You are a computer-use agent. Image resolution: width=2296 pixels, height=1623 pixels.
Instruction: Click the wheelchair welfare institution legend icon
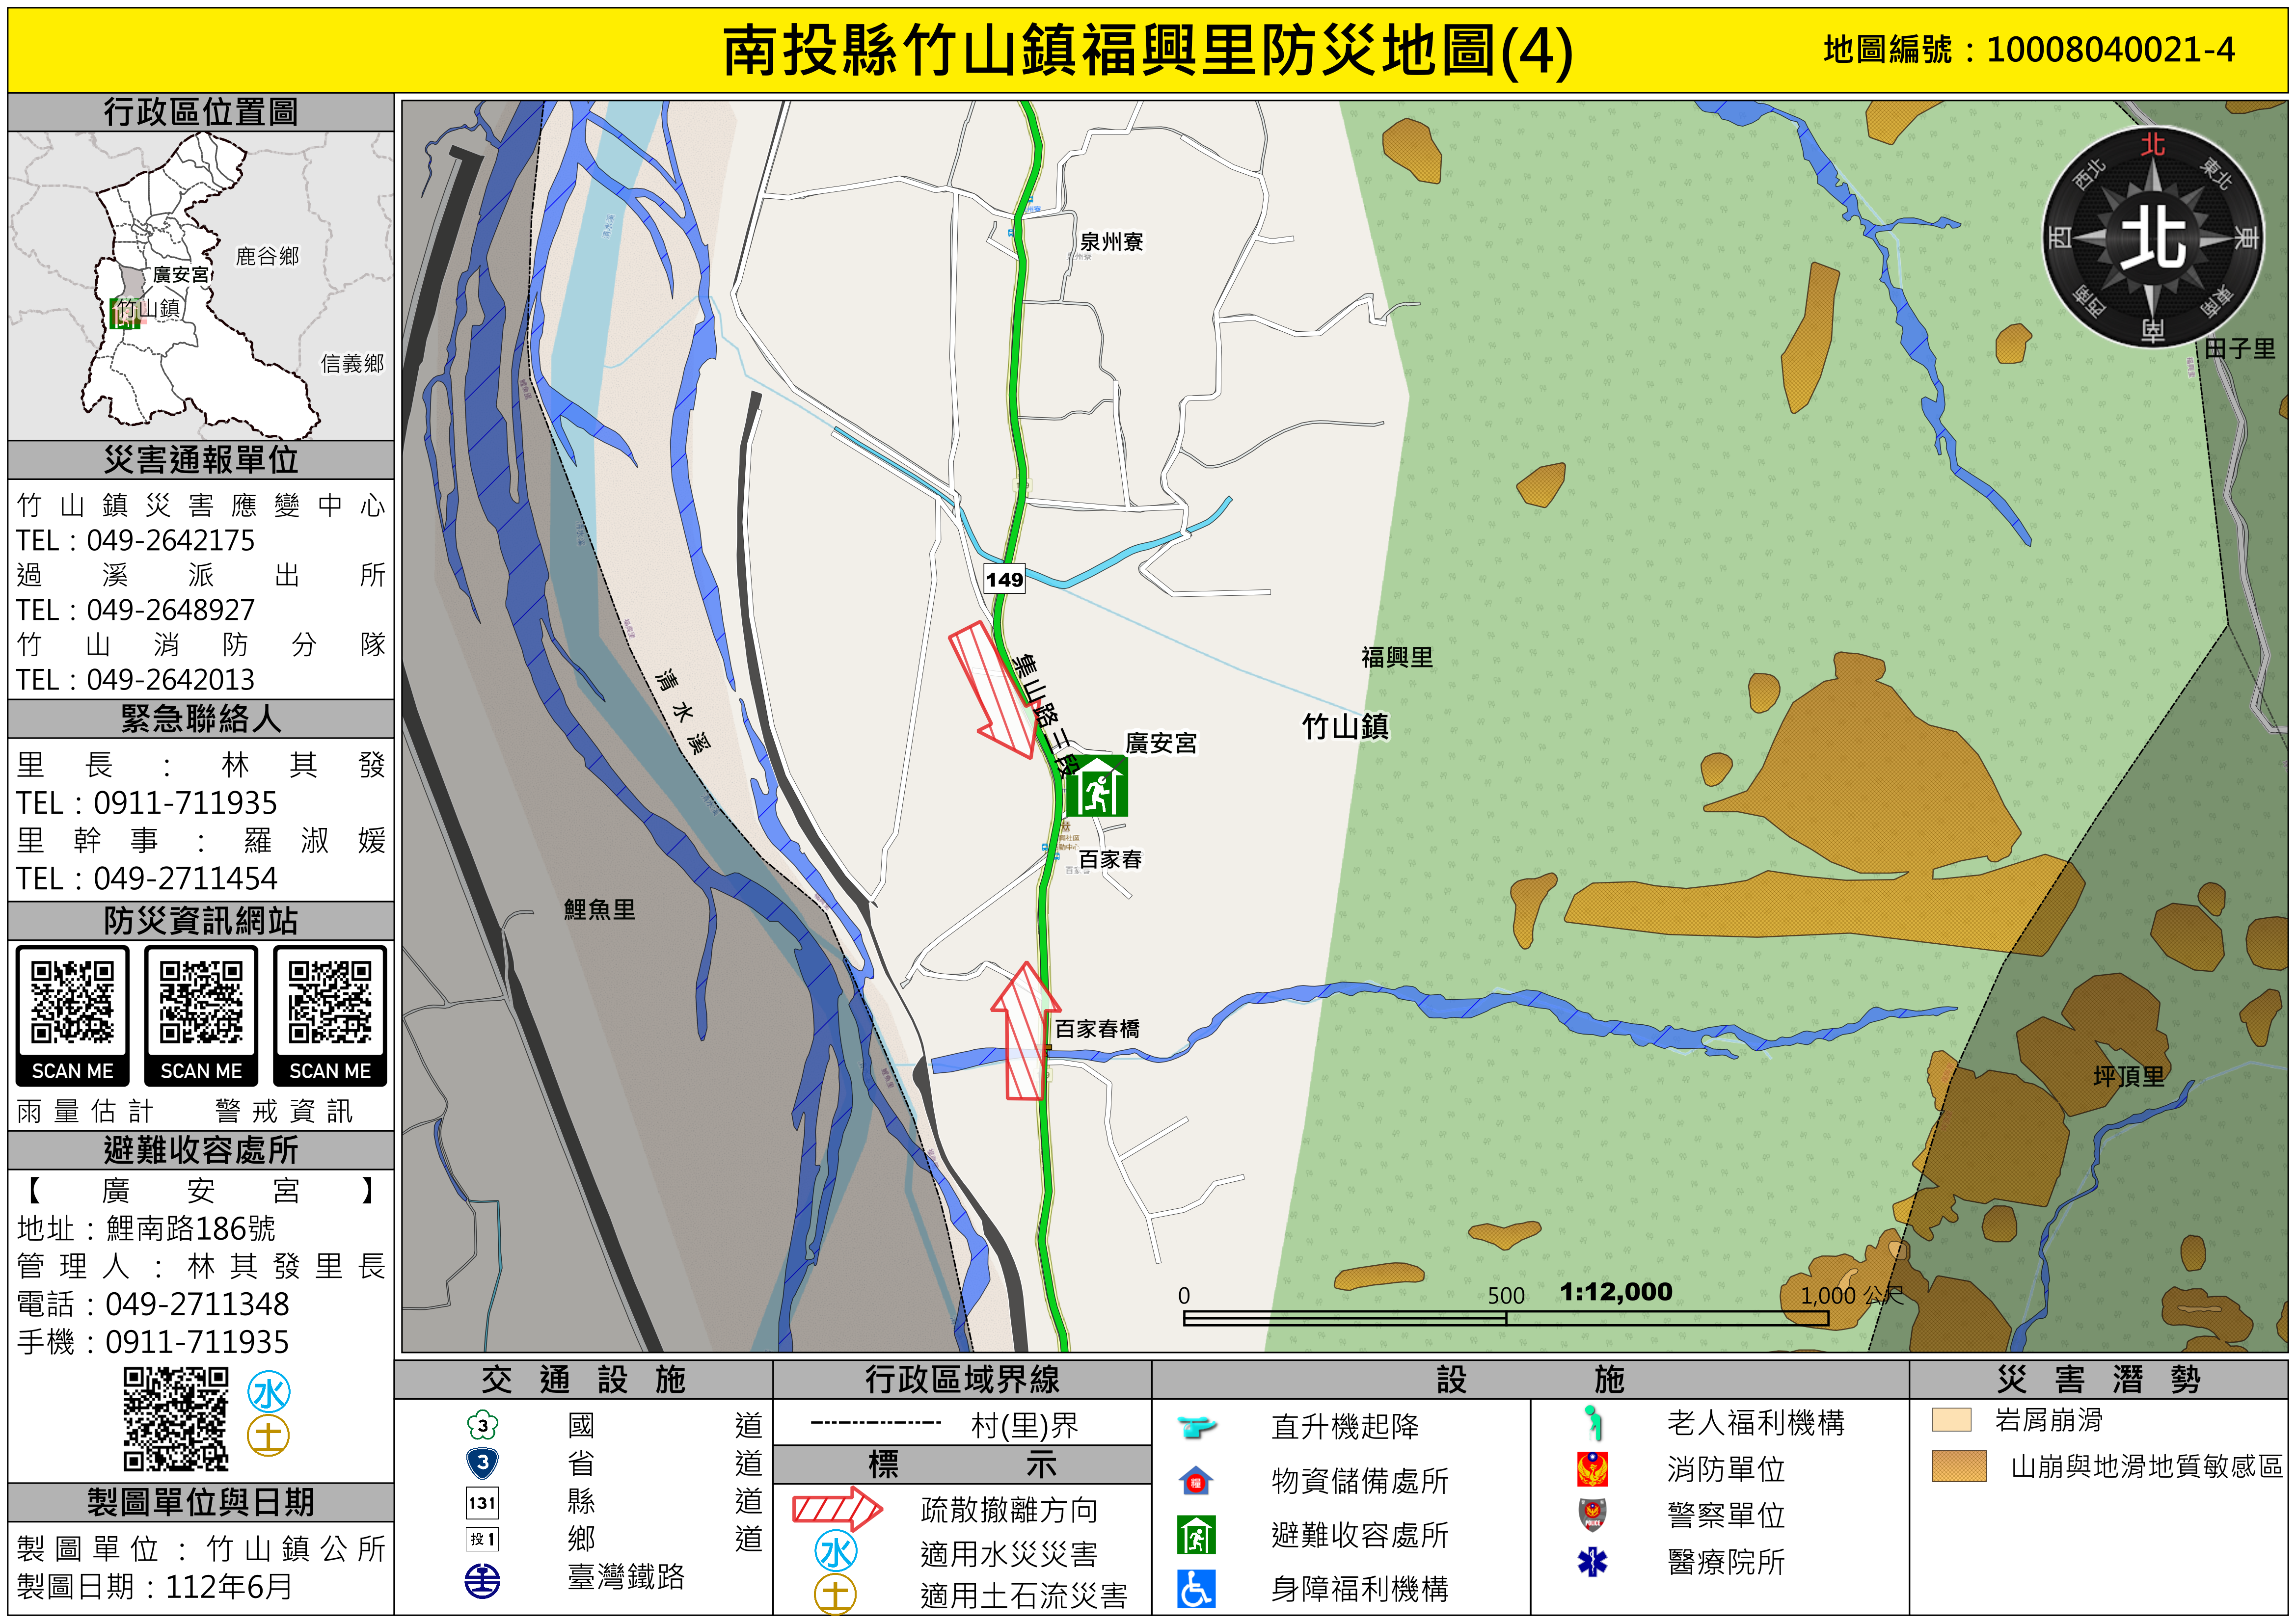click(x=1196, y=1588)
